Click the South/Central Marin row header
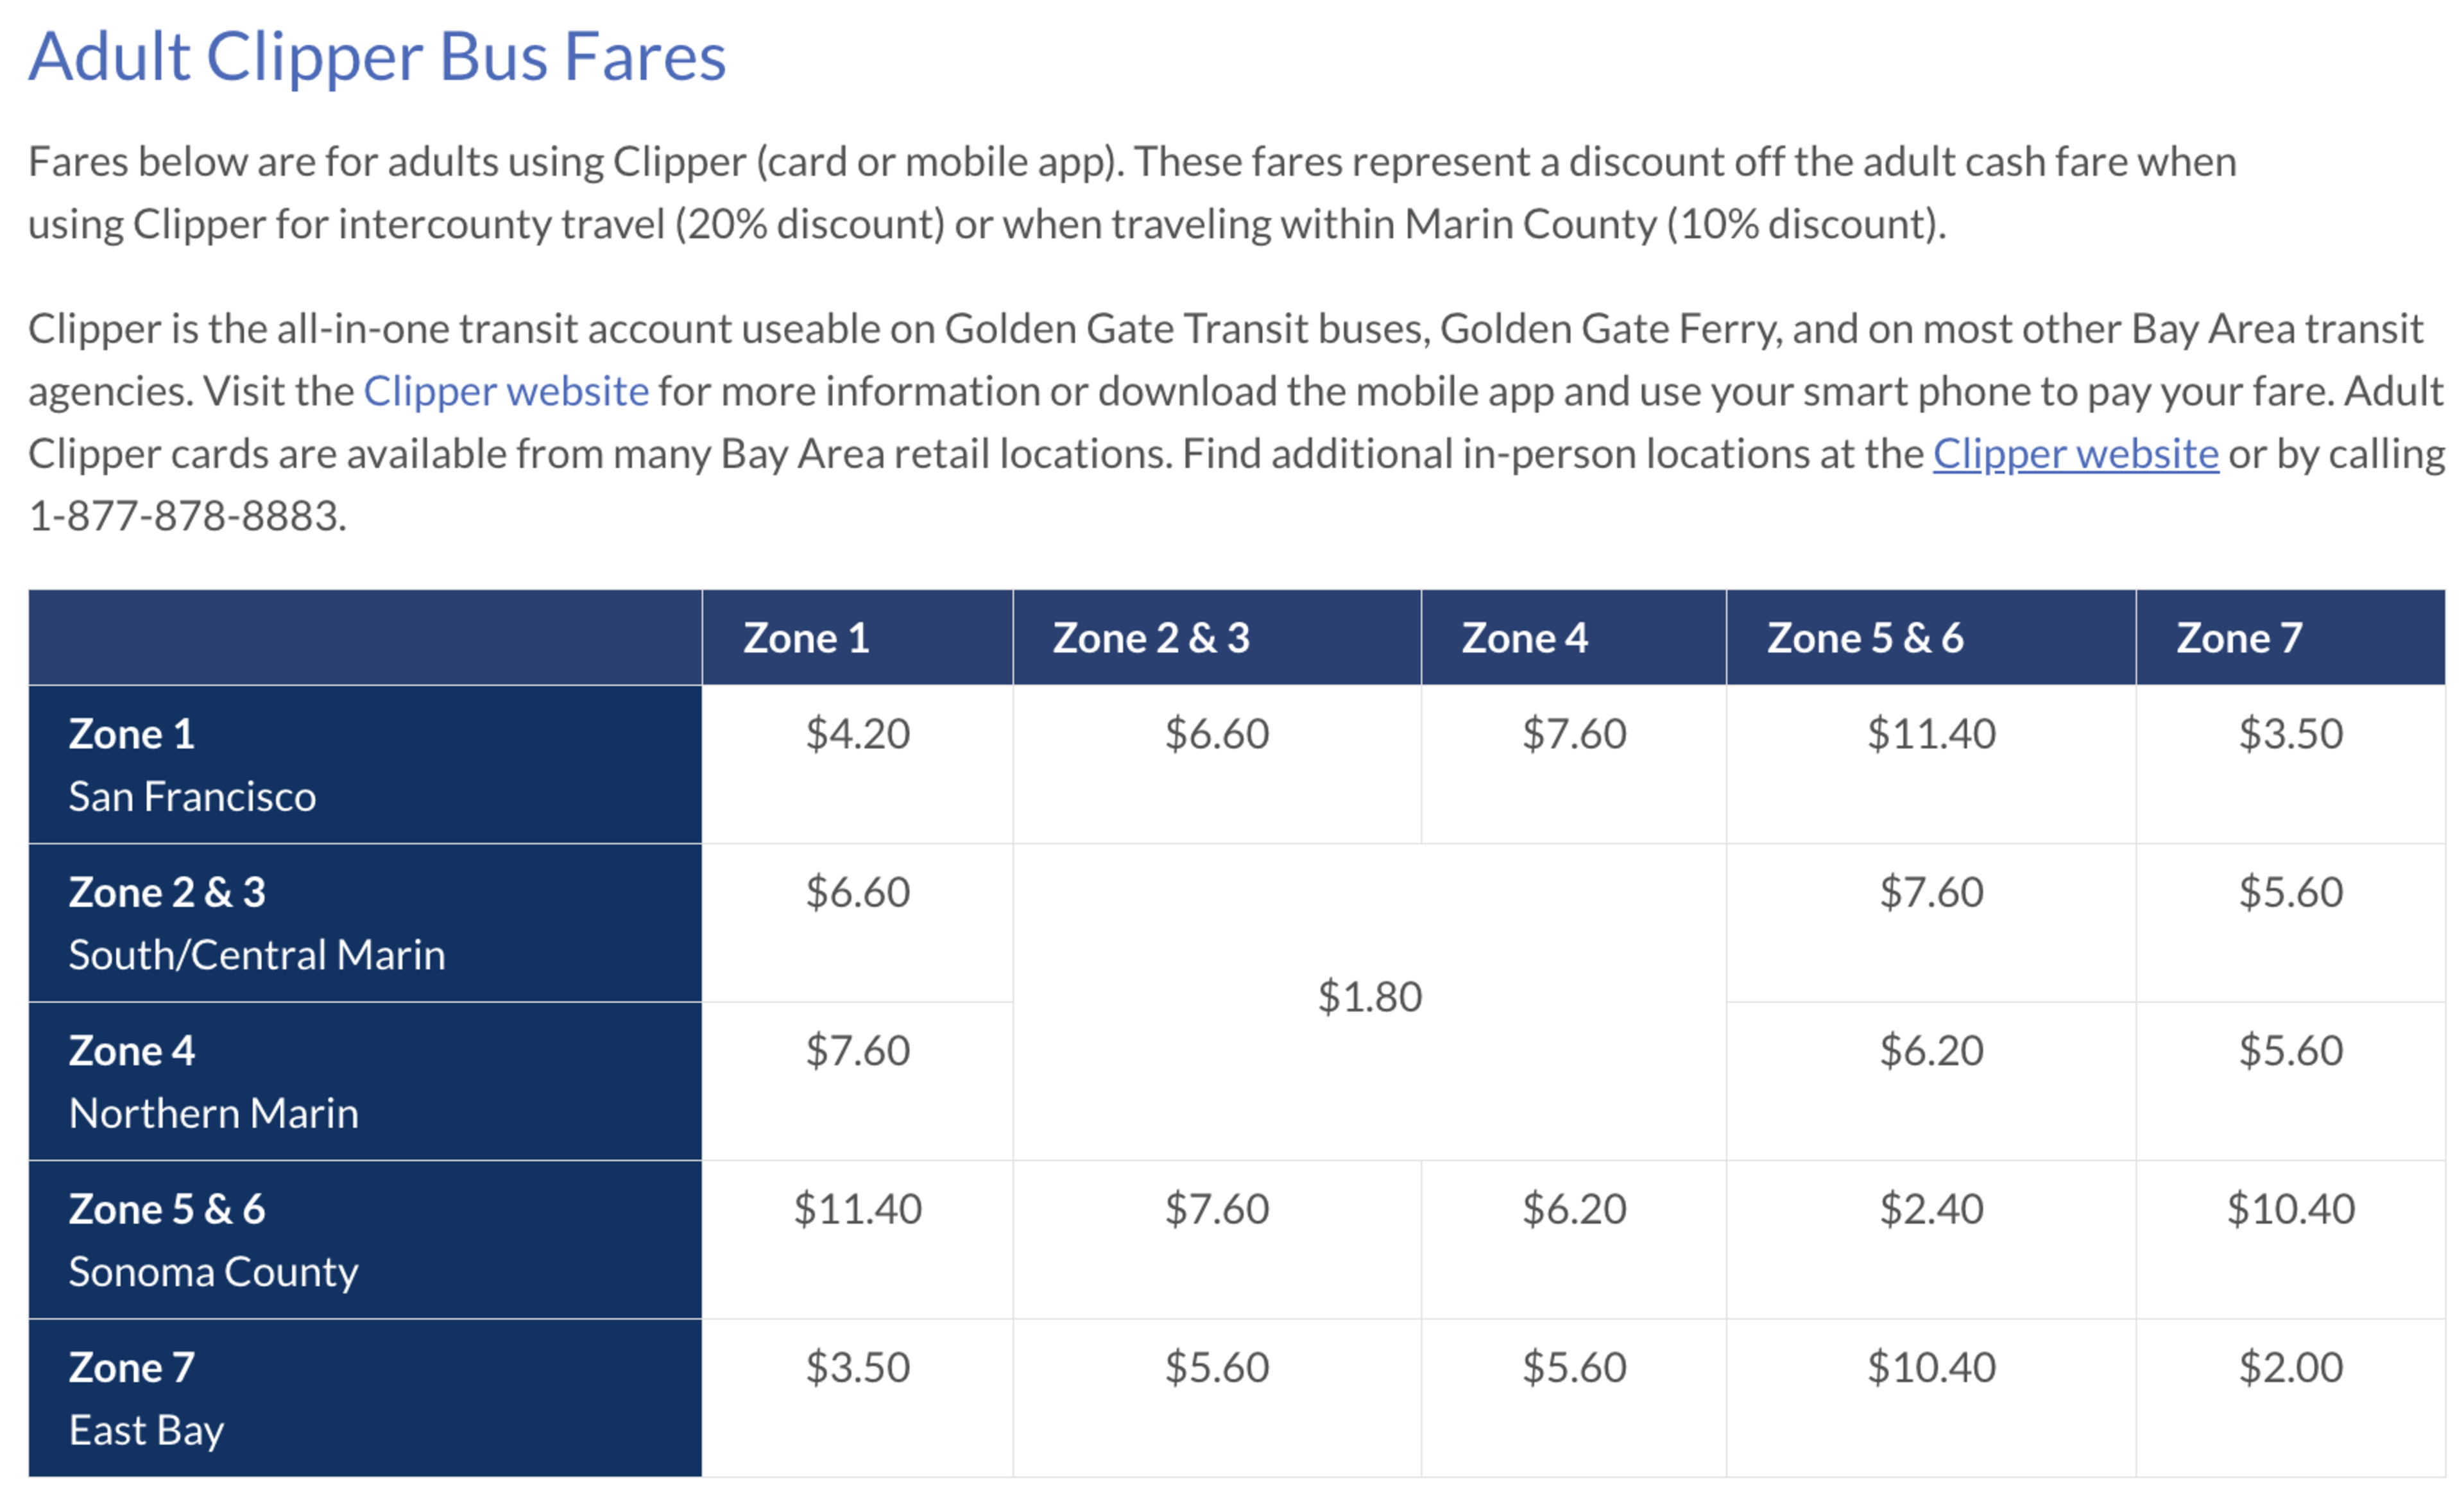The height and width of the screenshot is (1494, 2464). 365,923
